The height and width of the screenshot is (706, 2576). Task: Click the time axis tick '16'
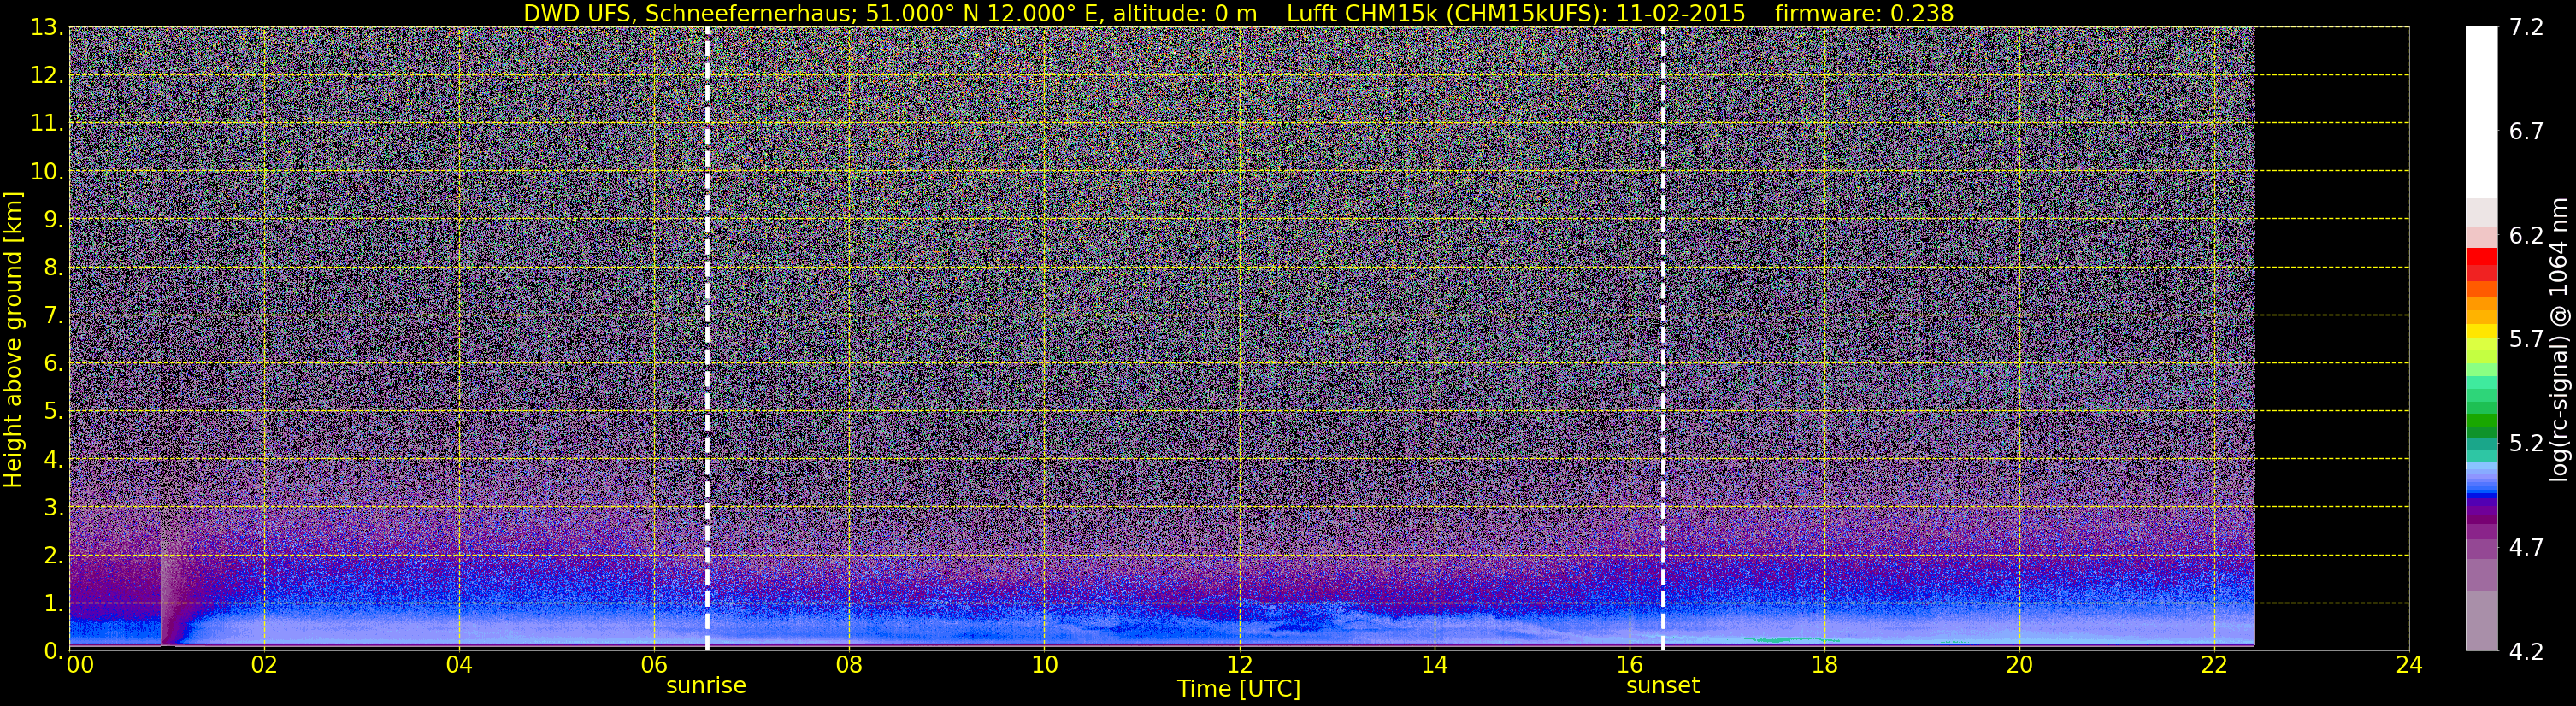(x=1629, y=666)
